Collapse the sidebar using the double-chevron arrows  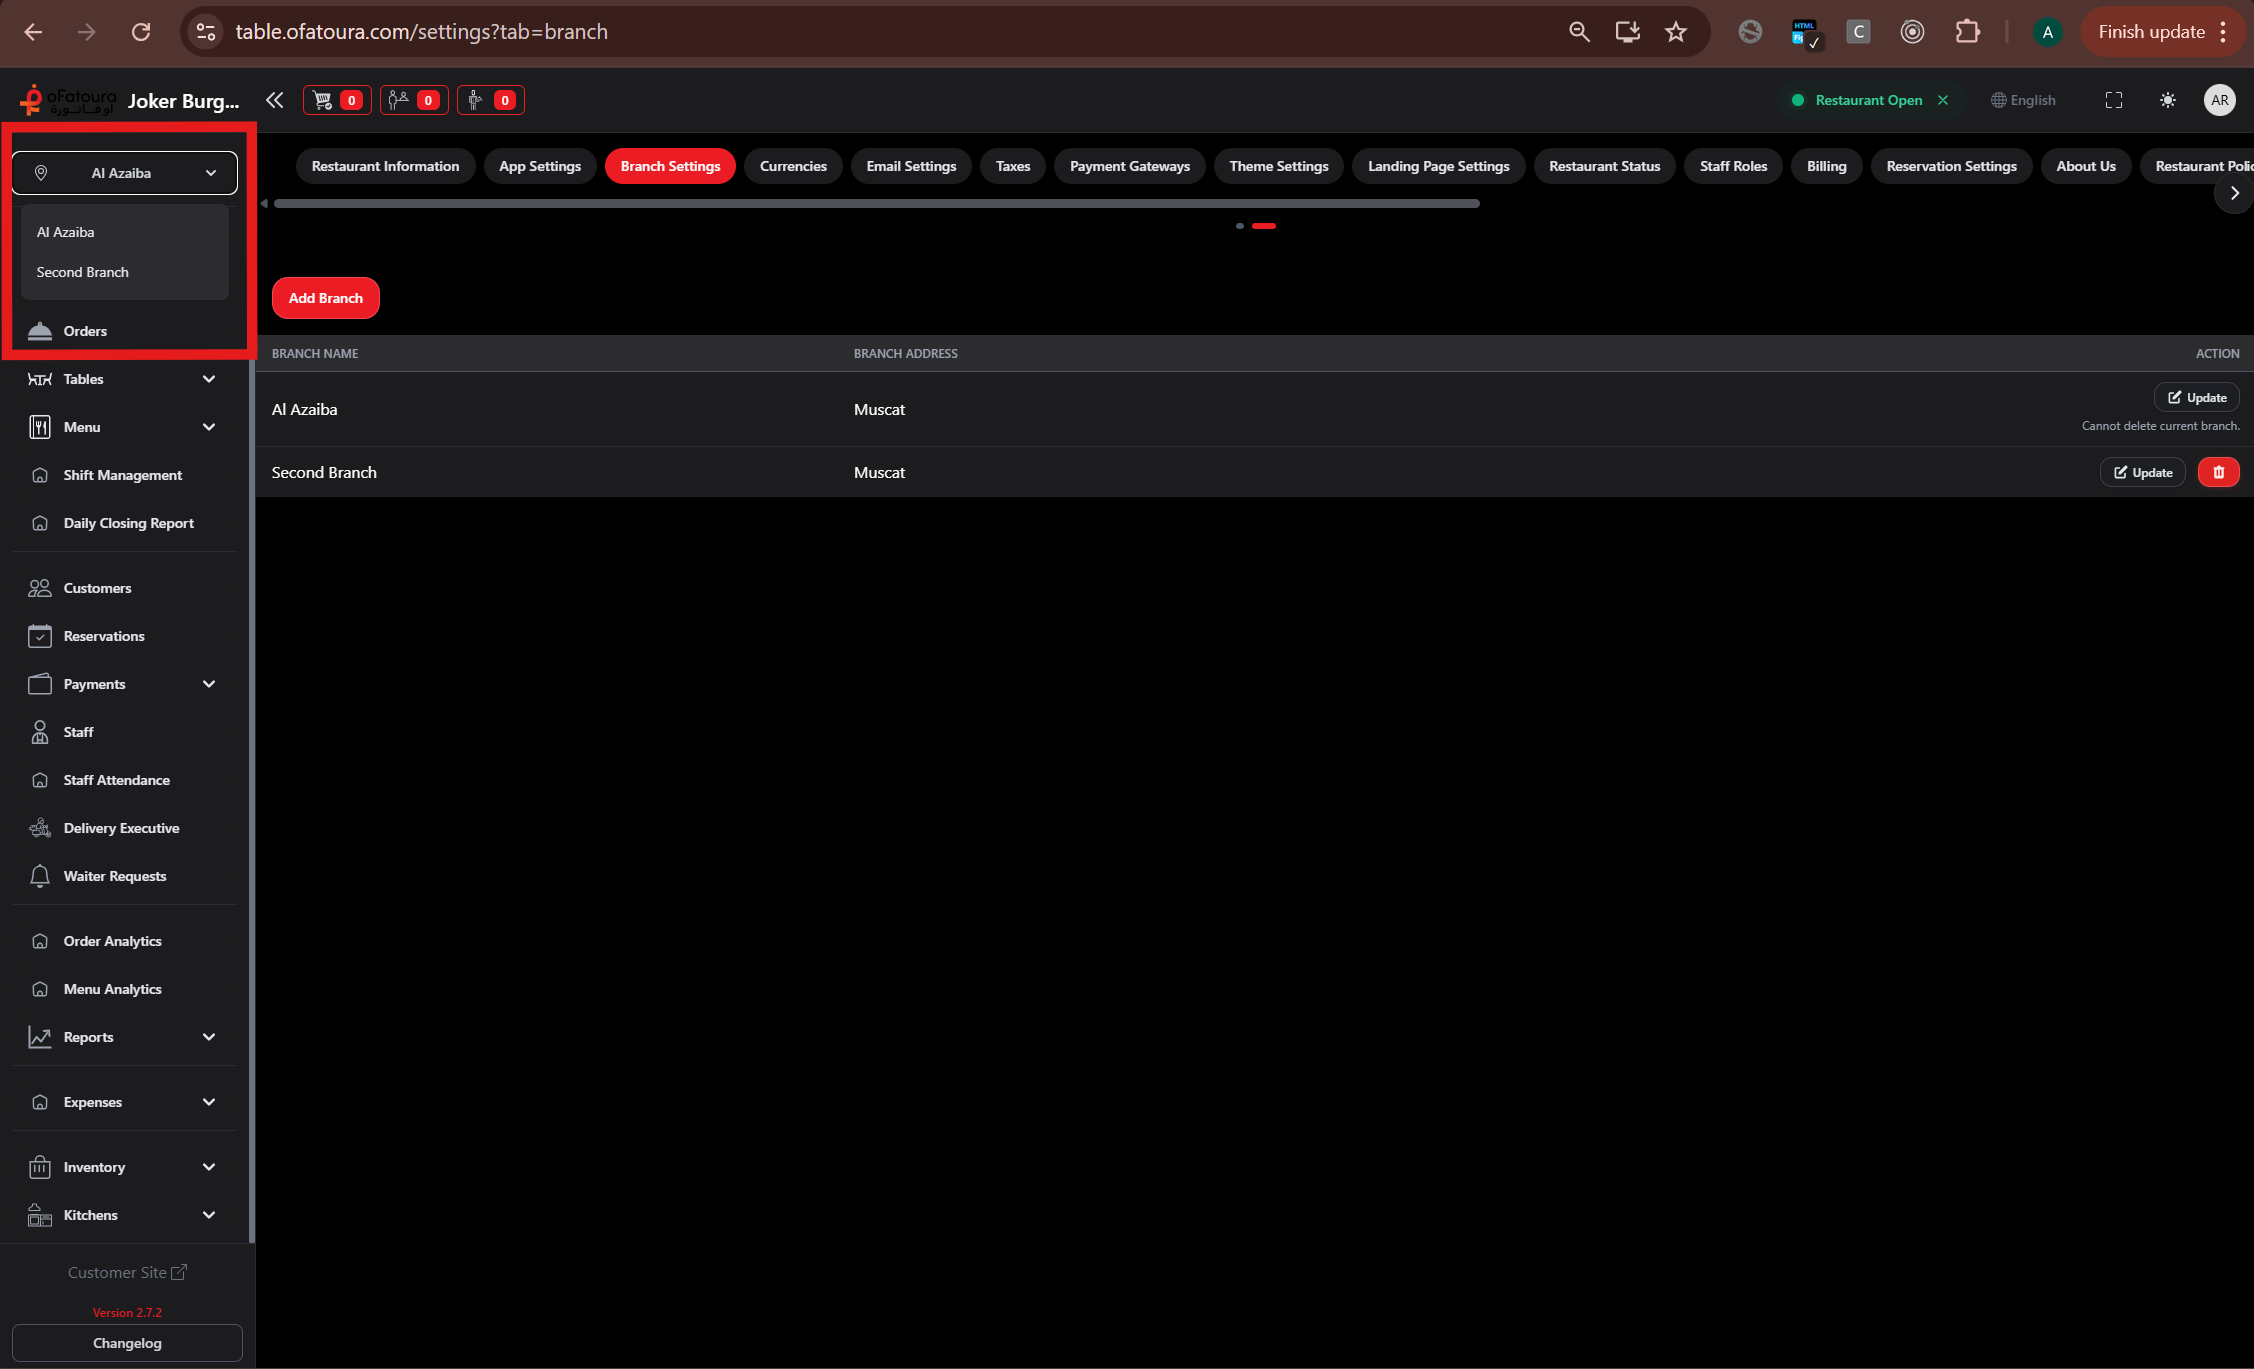(275, 100)
